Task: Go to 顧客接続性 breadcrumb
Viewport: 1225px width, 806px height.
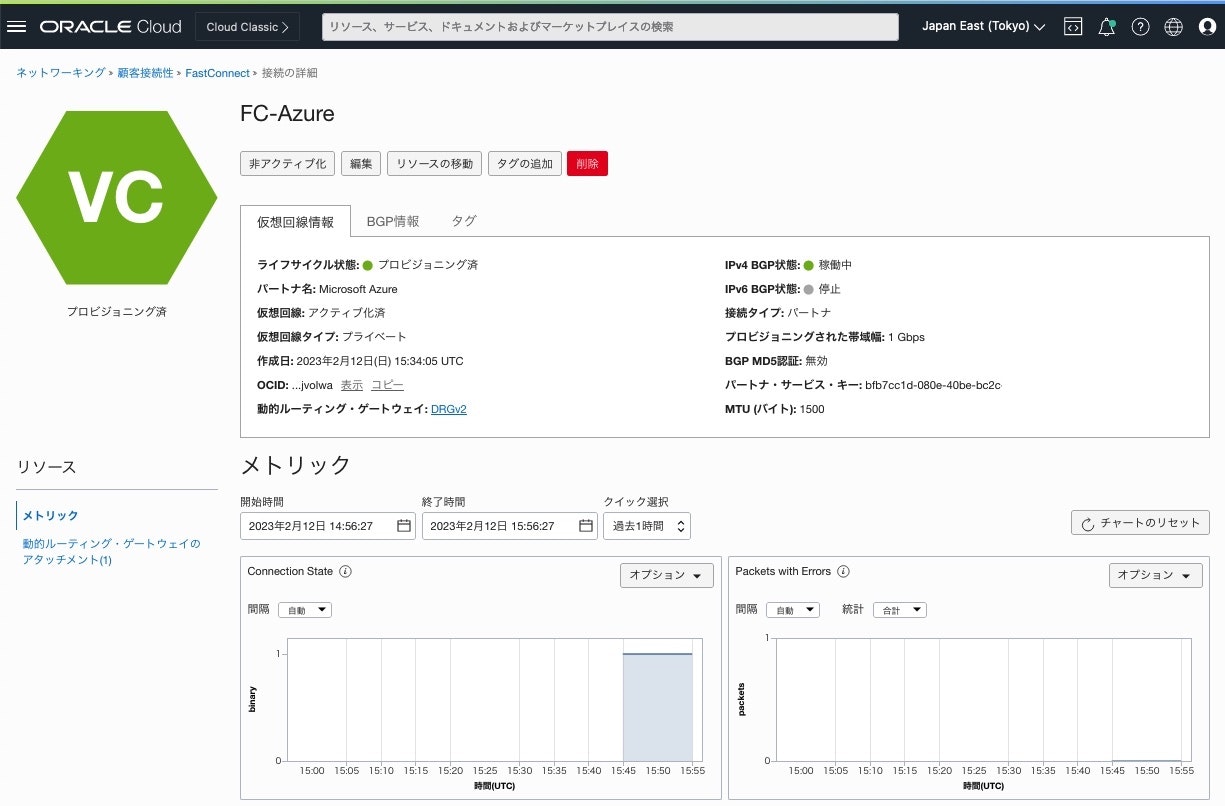Action: [x=145, y=73]
